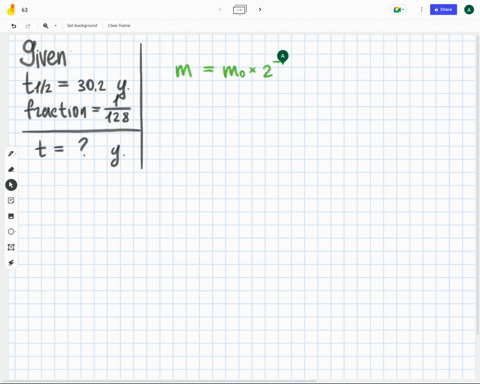Click the Jamboard logo icon
Screen dimensions: 480x384
tap(11, 10)
